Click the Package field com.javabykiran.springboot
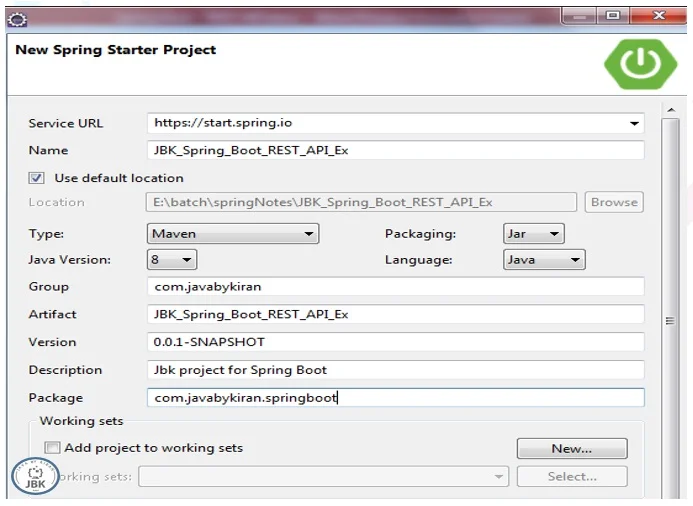 [396, 398]
